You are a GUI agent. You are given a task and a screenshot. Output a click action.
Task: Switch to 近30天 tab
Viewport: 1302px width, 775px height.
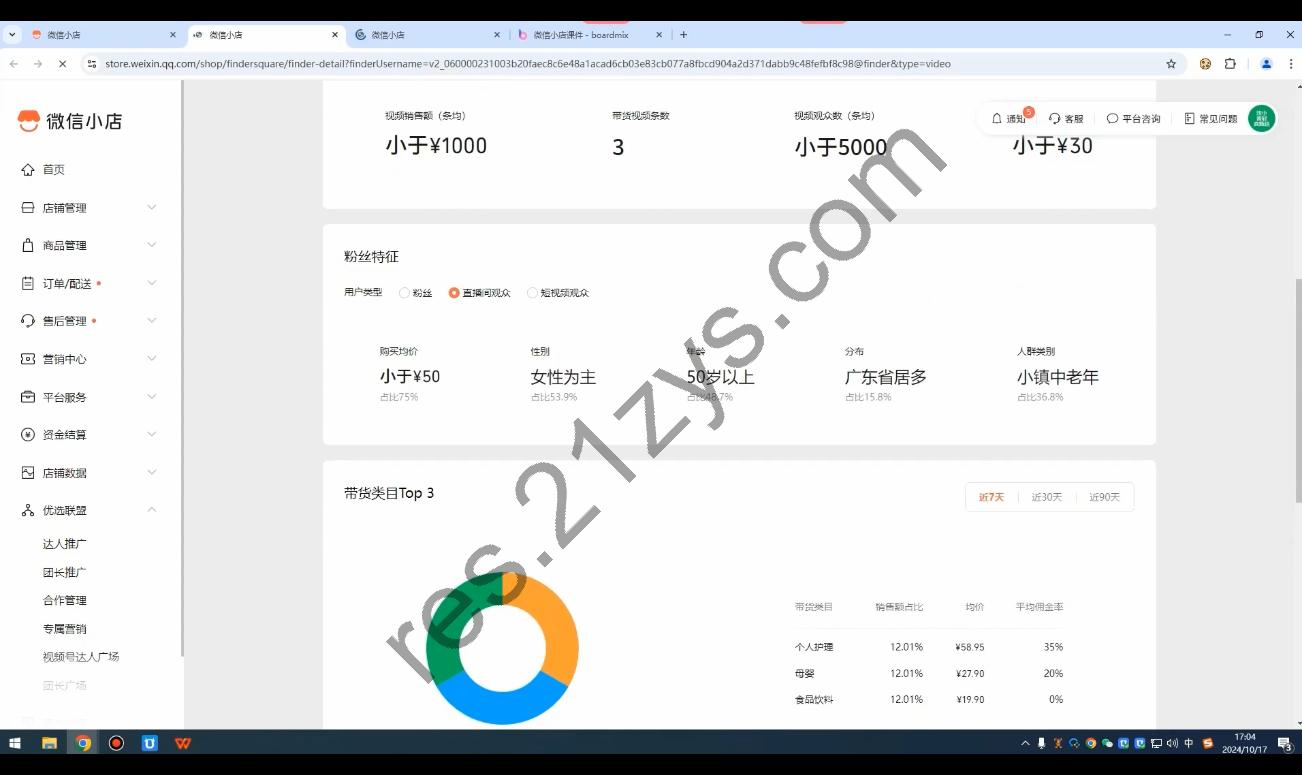click(1047, 497)
